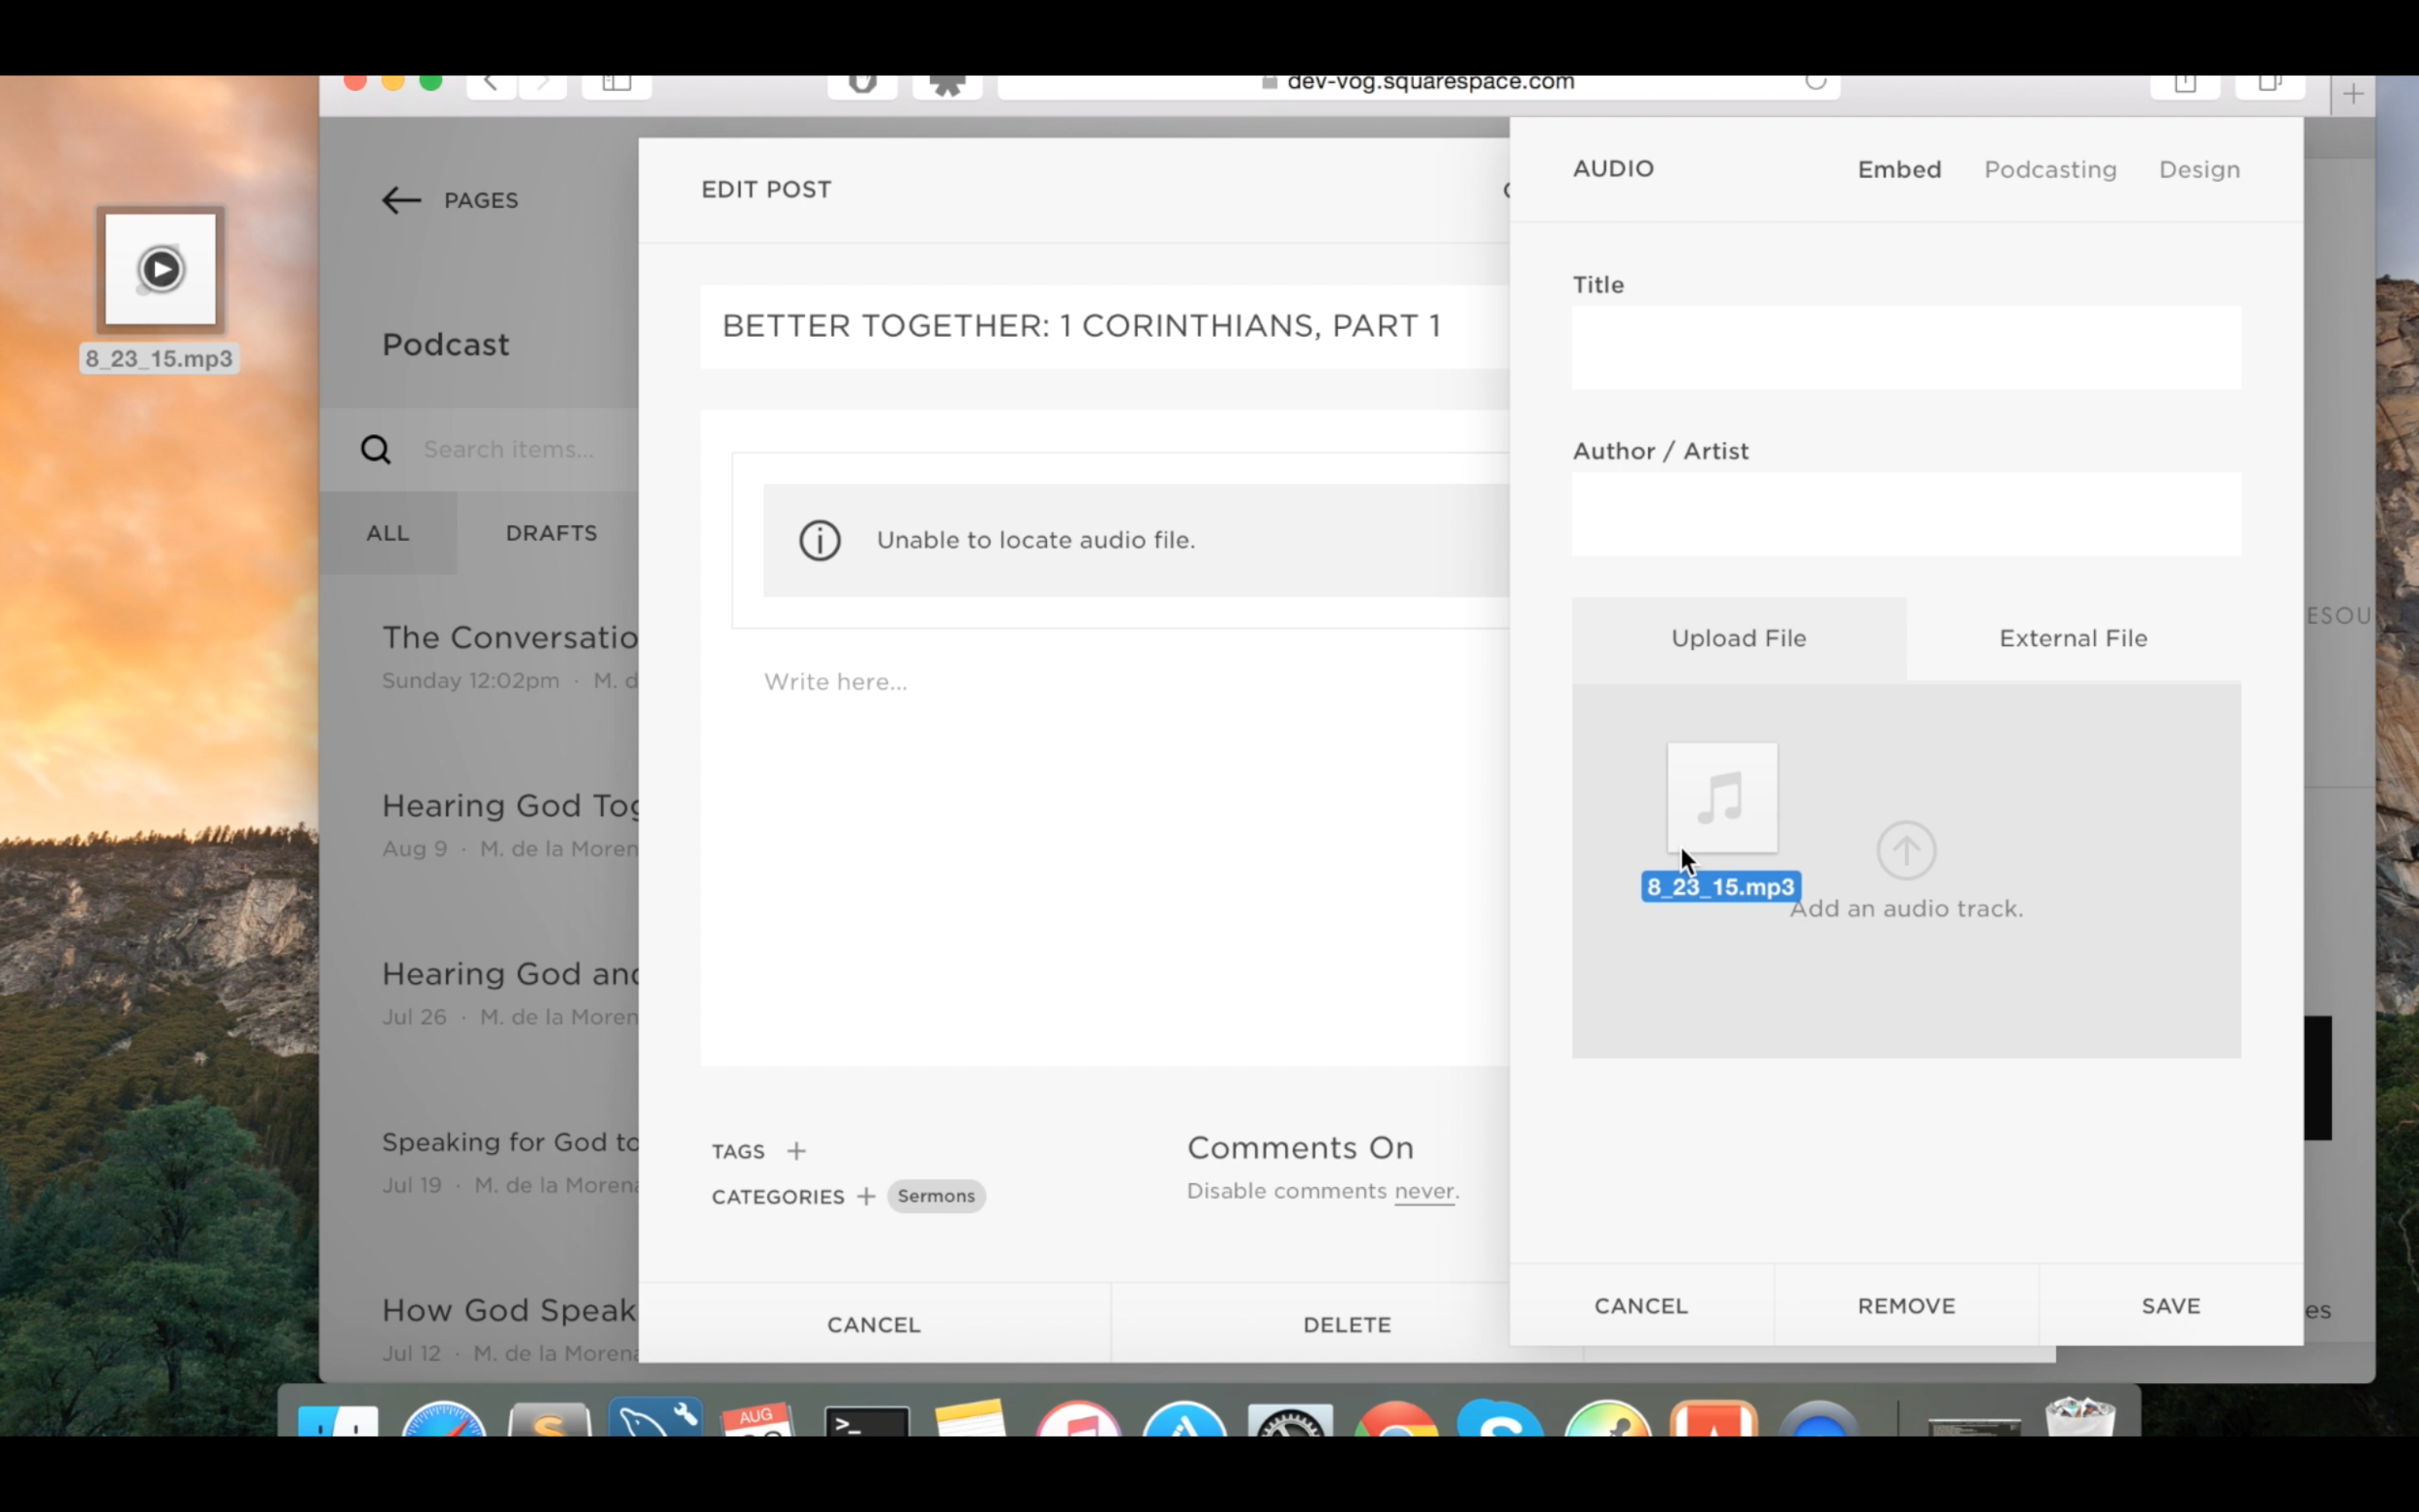Open 'How God Speak' Jul 12 item
Viewport: 2419px width, 1512px height.
coord(509,1329)
